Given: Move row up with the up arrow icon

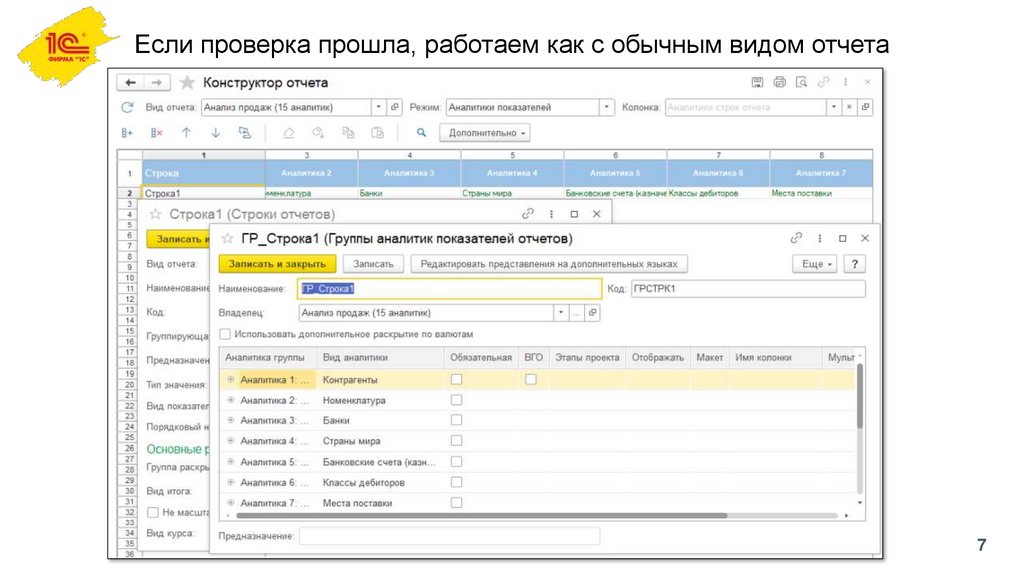Looking at the screenshot, I should point(186,133).
